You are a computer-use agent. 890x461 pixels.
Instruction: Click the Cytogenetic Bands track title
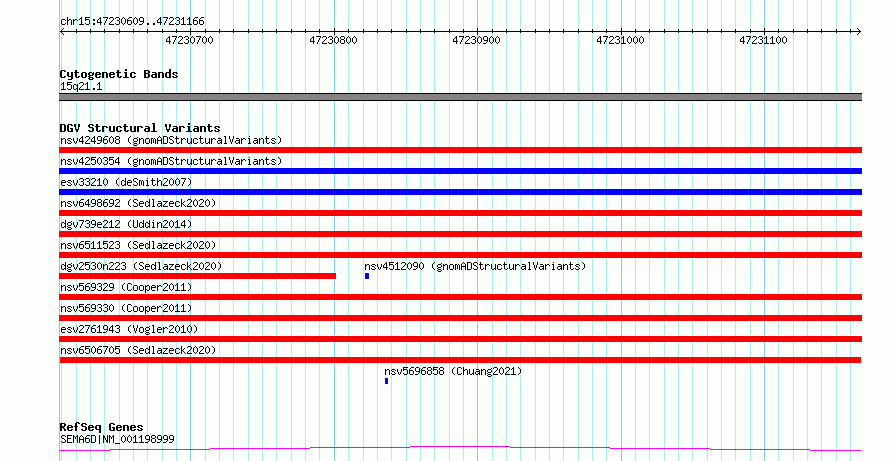(119, 74)
